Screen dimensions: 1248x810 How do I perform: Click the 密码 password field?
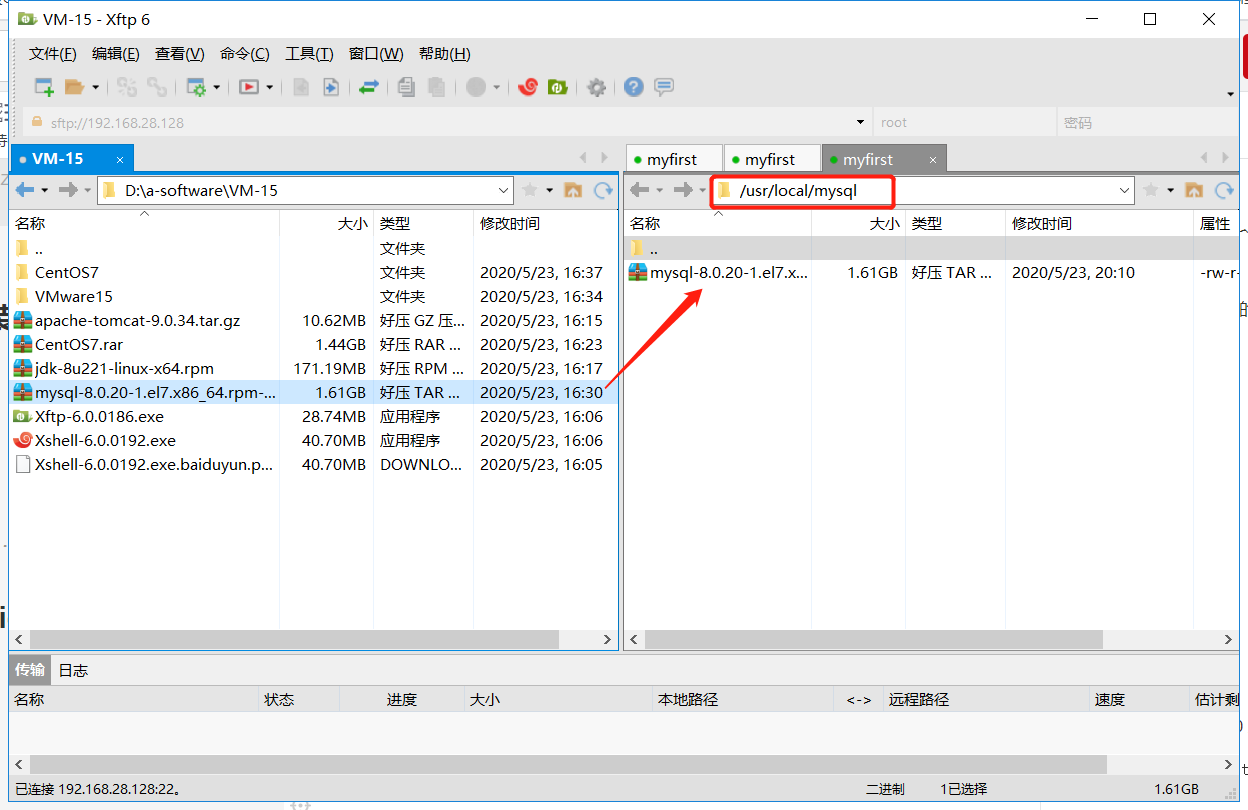point(1147,122)
